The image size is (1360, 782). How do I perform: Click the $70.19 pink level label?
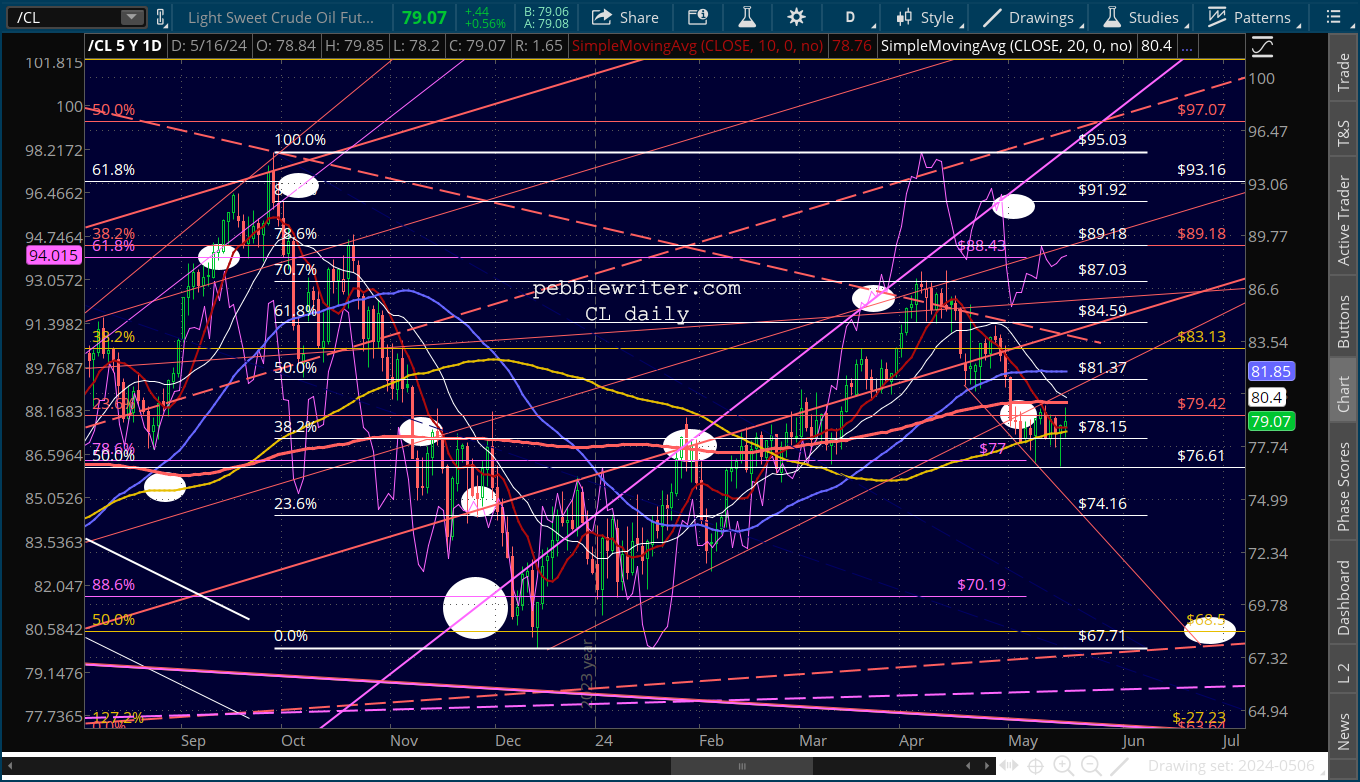pyautogui.click(x=982, y=585)
